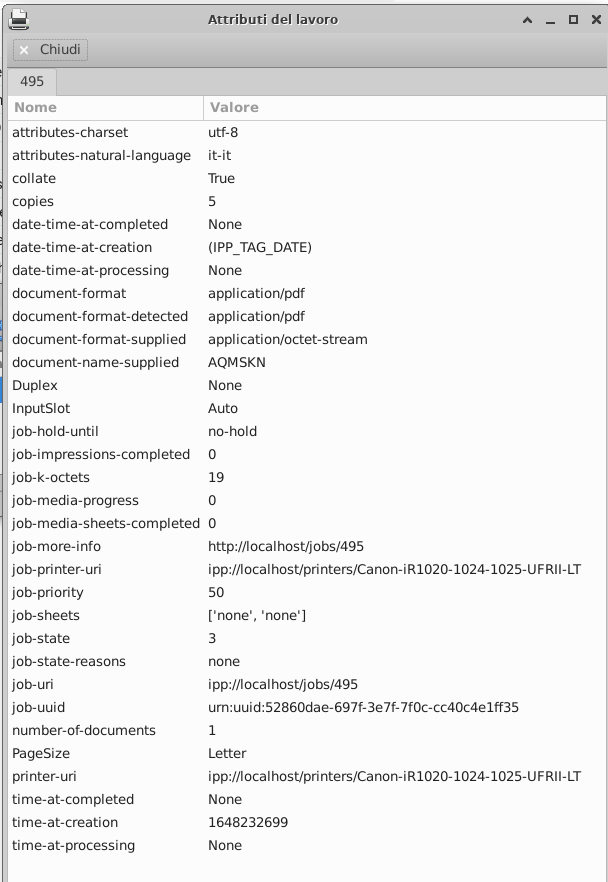The width and height of the screenshot is (608, 882).
Task: Click the minimize icon of the attributes window
Action: [551, 19]
